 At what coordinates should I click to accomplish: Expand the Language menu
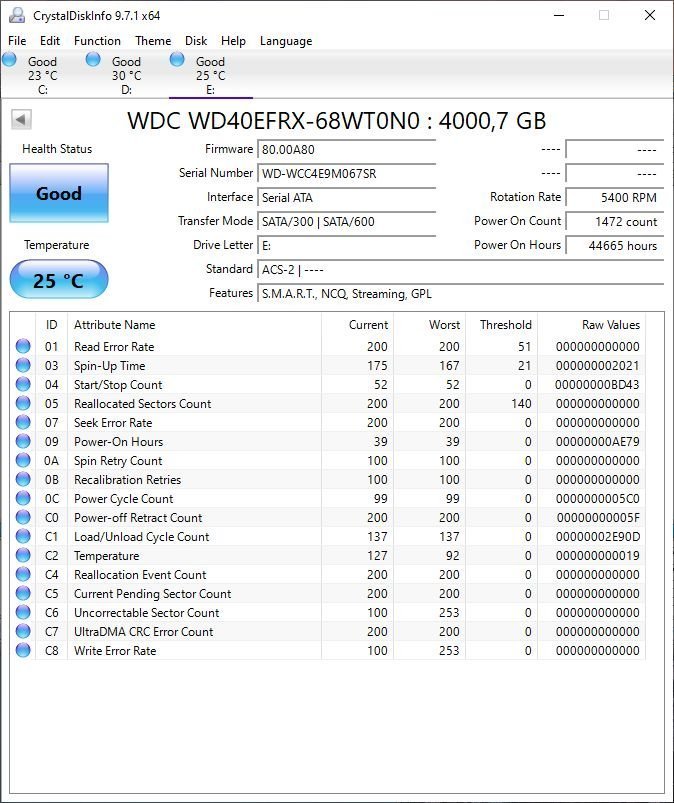286,41
